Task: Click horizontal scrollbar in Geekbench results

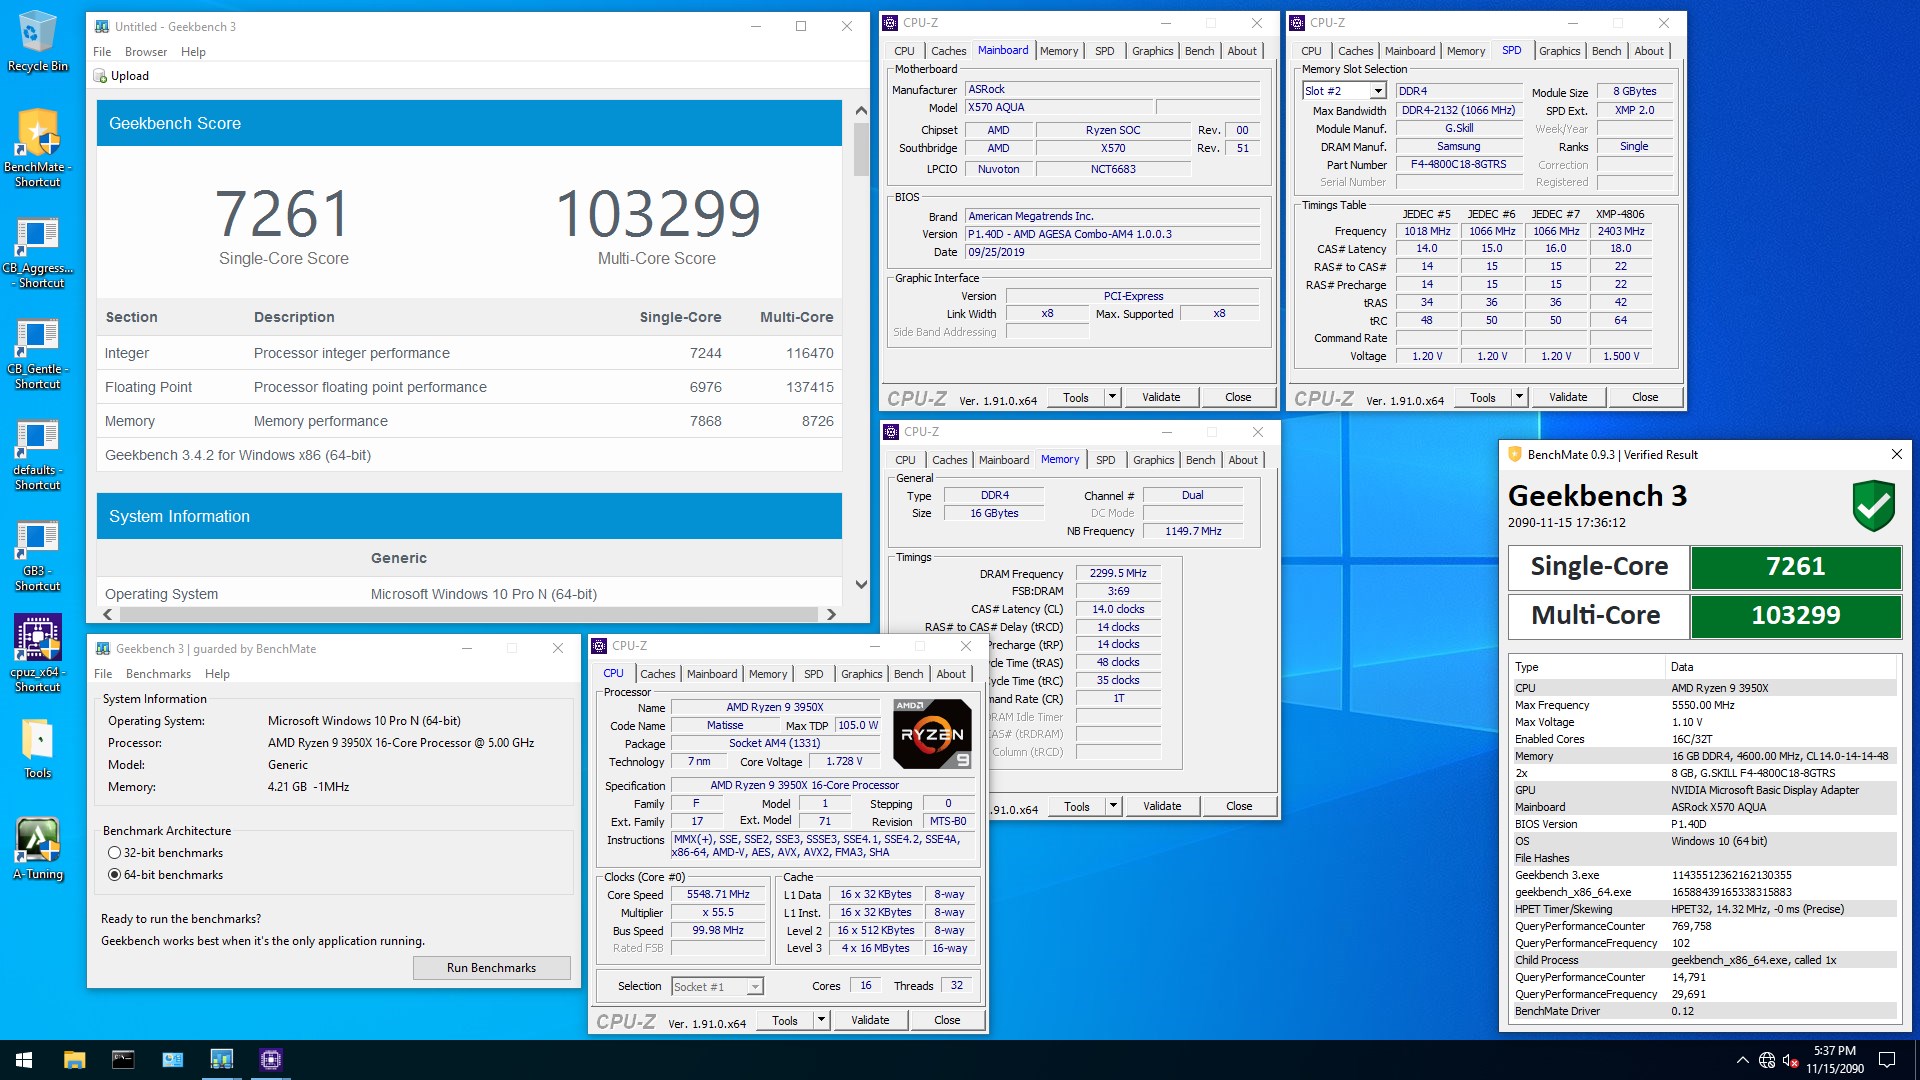Action: (x=468, y=614)
